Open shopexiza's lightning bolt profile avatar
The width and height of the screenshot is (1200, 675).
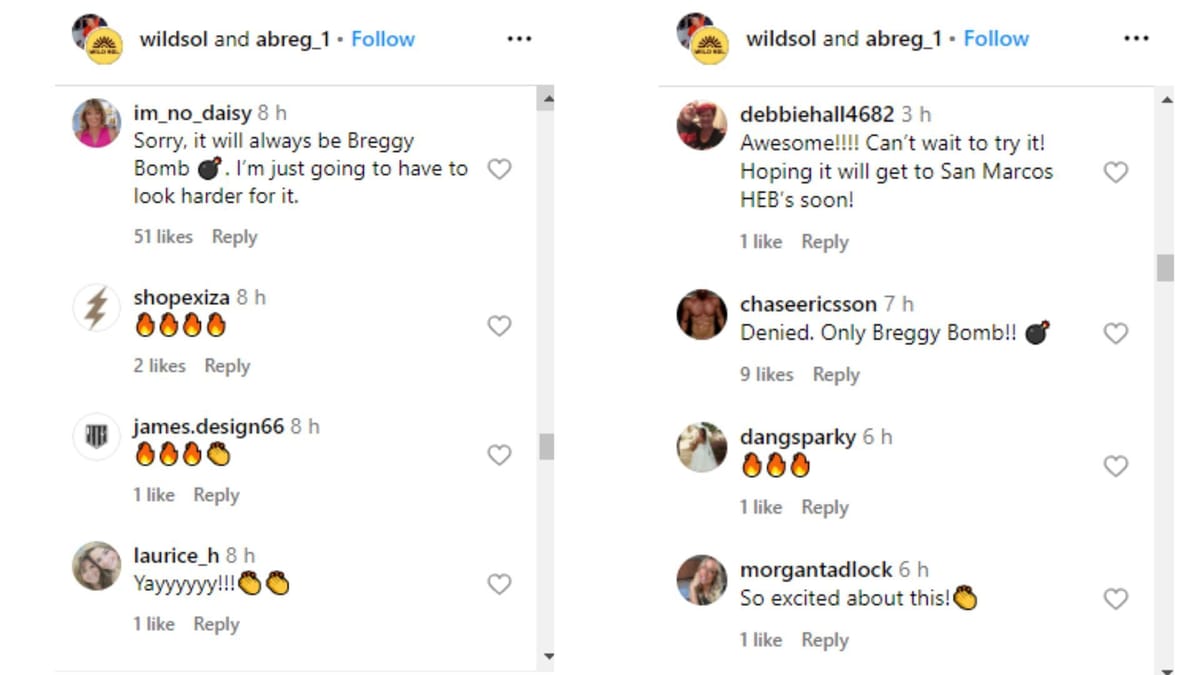coord(95,306)
